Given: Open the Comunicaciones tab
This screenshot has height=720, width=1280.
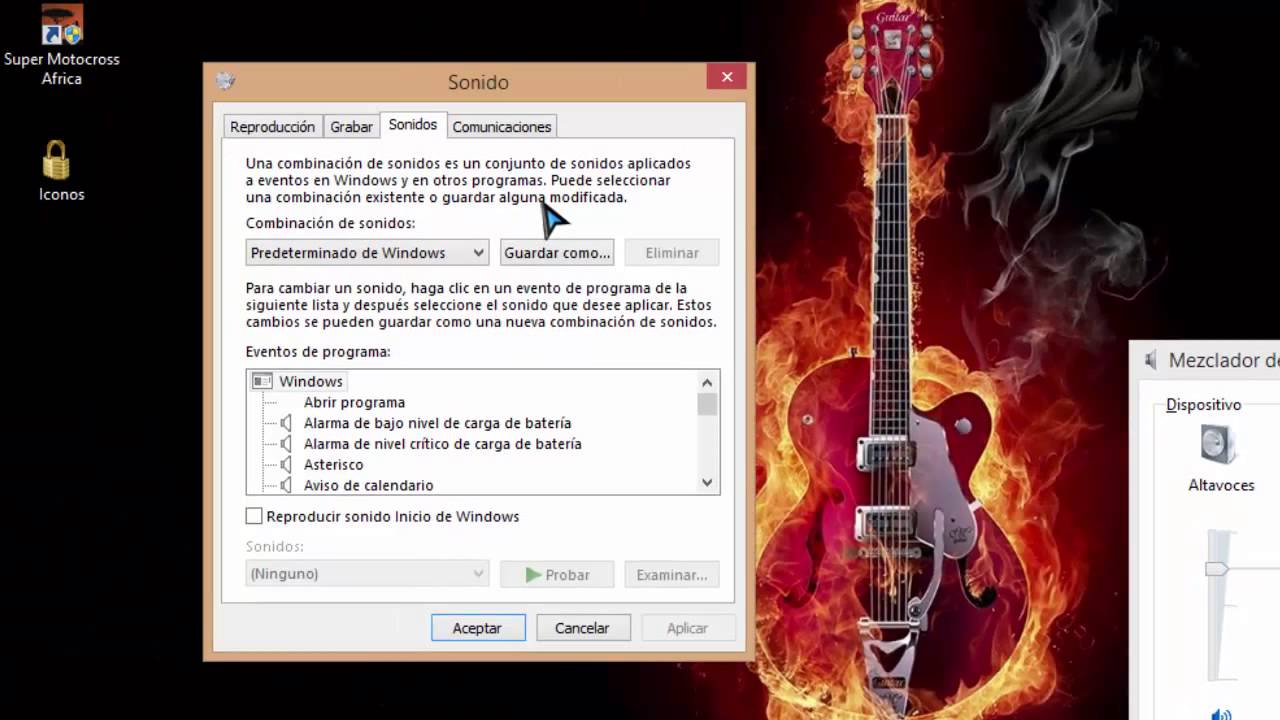Looking at the screenshot, I should click(x=502, y=127).
